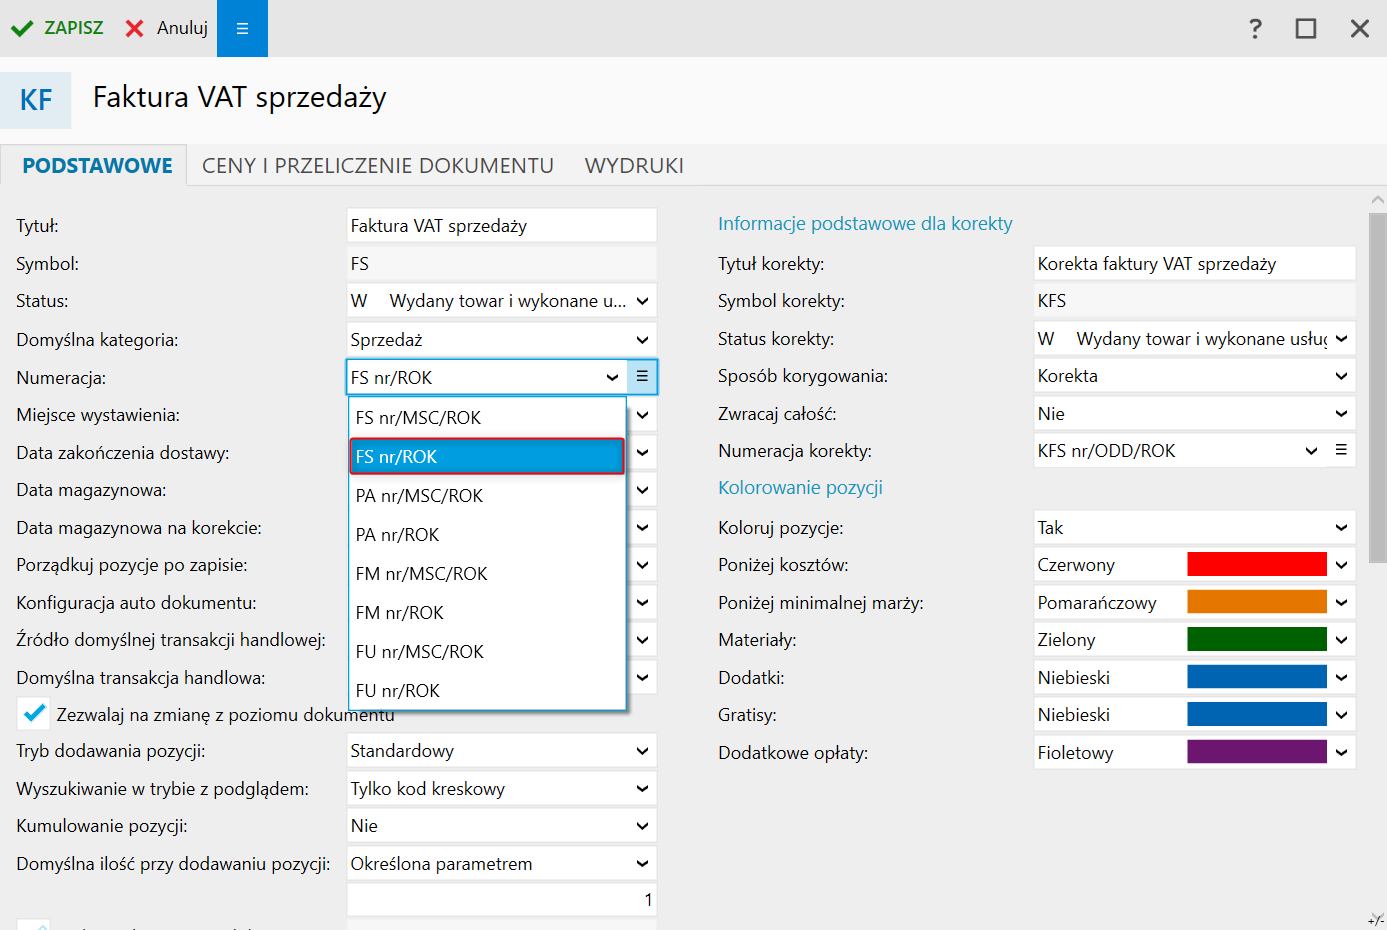Switch to CENY I PRZELICZENIE DOKUMENTU tab
Image resolution: width=1387 pixels, height=930 pixels.
pos(378,166)
